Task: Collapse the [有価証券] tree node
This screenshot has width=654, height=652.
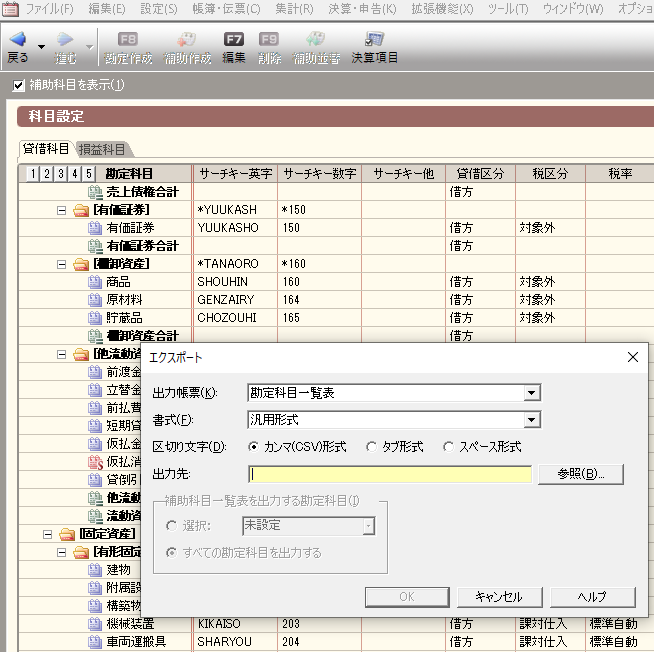Action: tap(61, 210)
